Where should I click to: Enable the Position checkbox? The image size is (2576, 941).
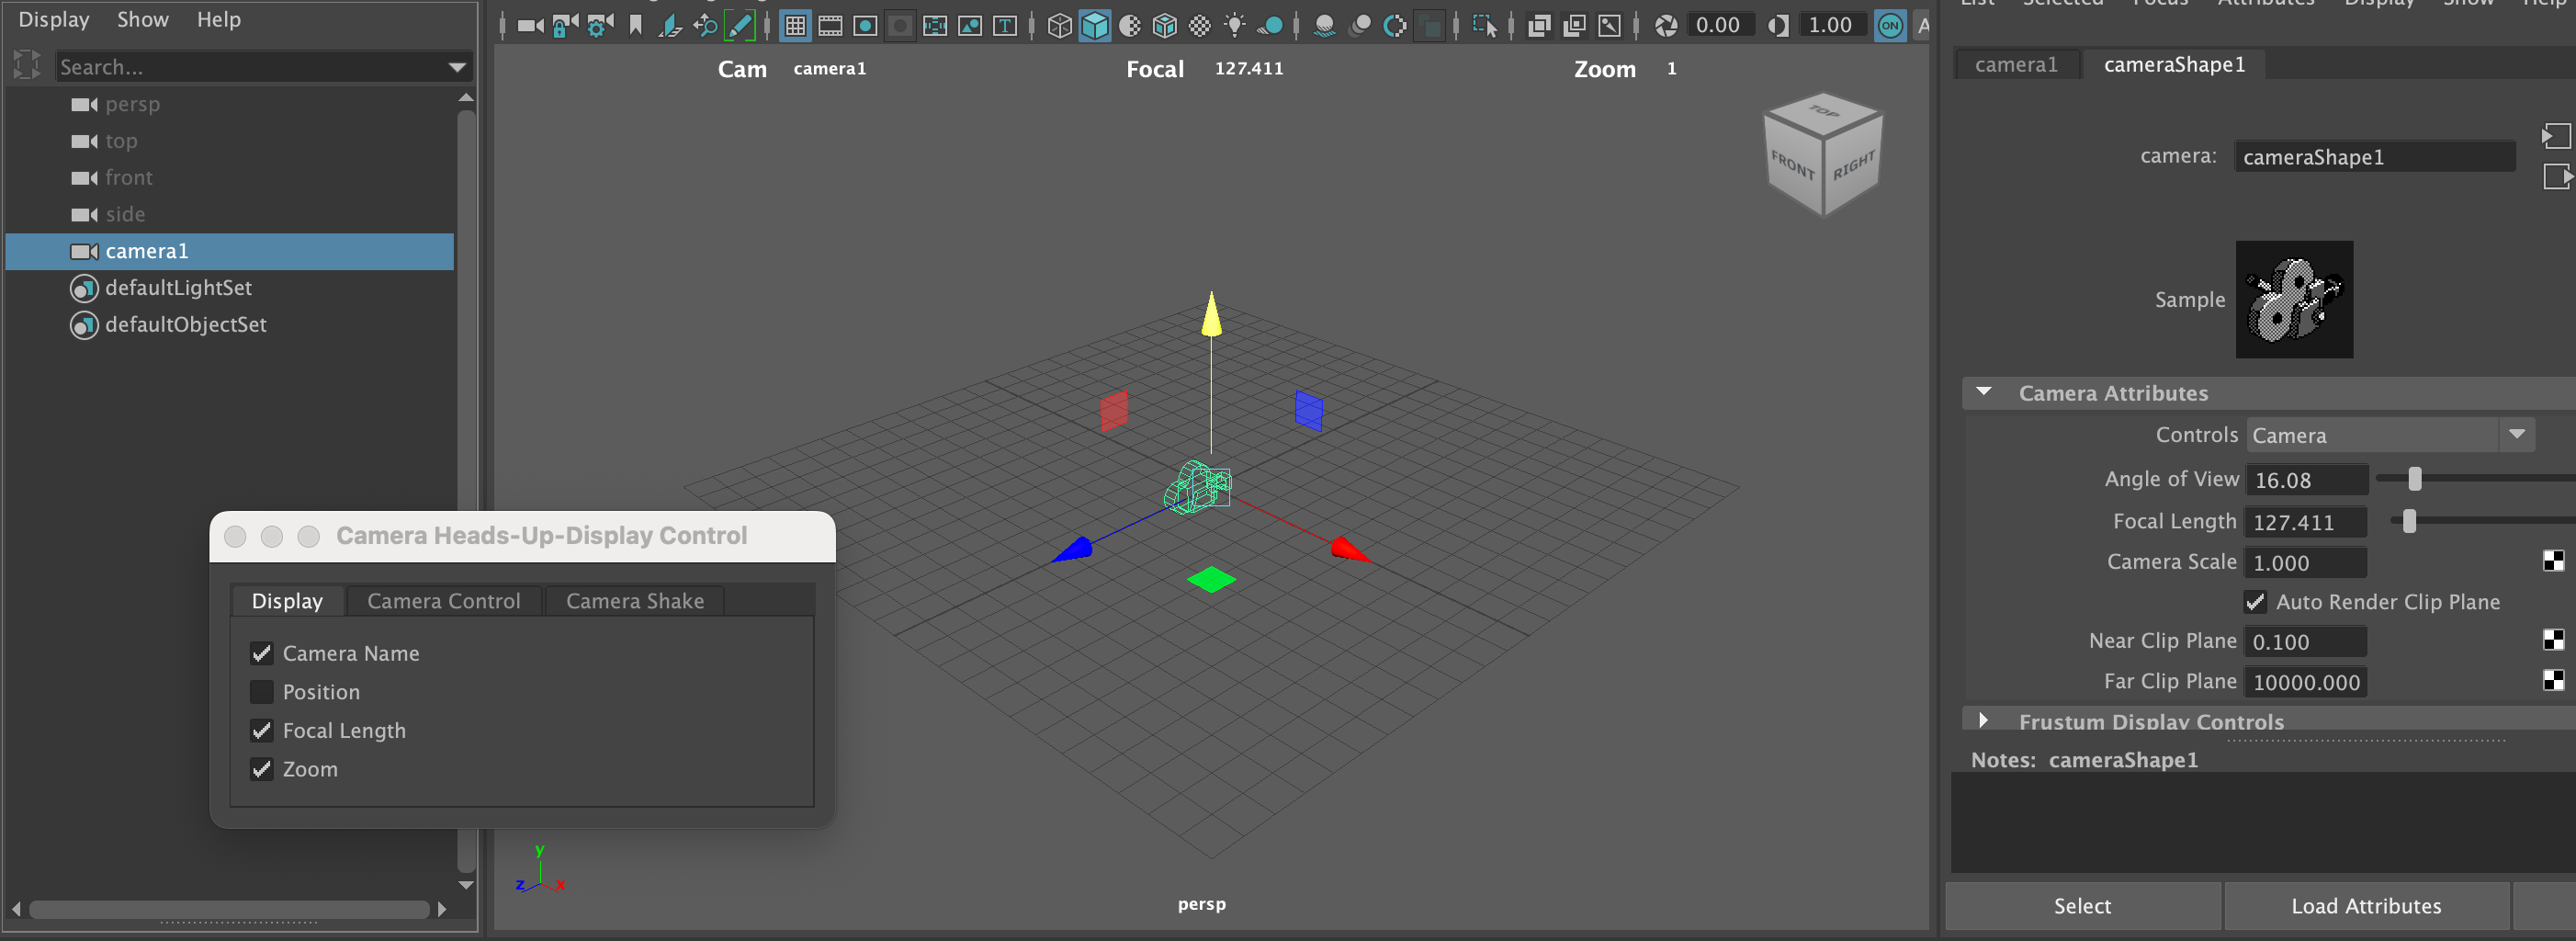(262, 692)
